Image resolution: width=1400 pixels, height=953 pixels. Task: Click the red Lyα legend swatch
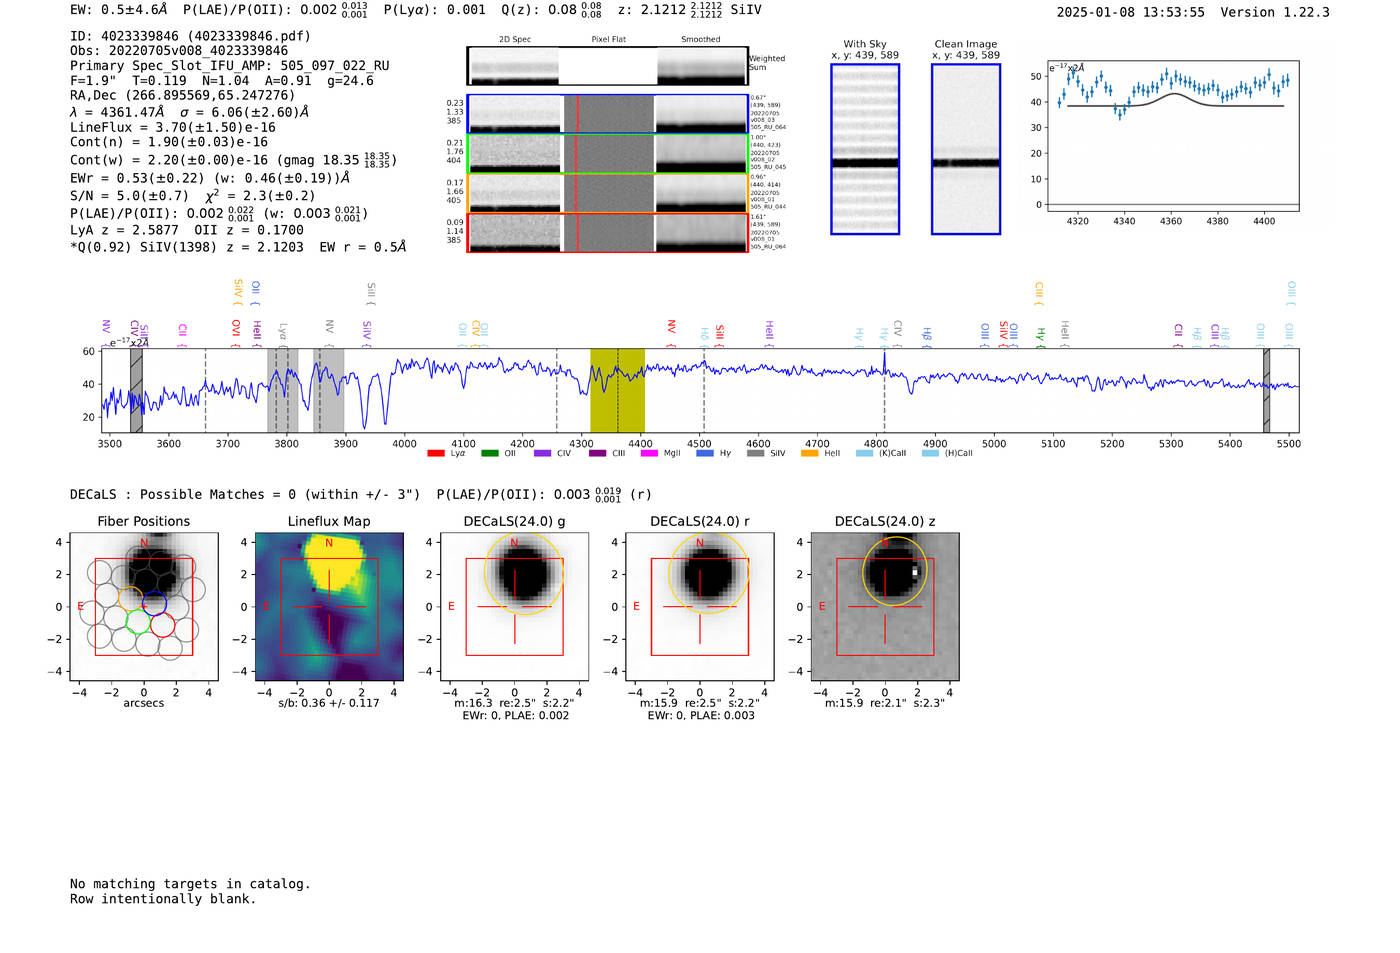click(436, 453)
